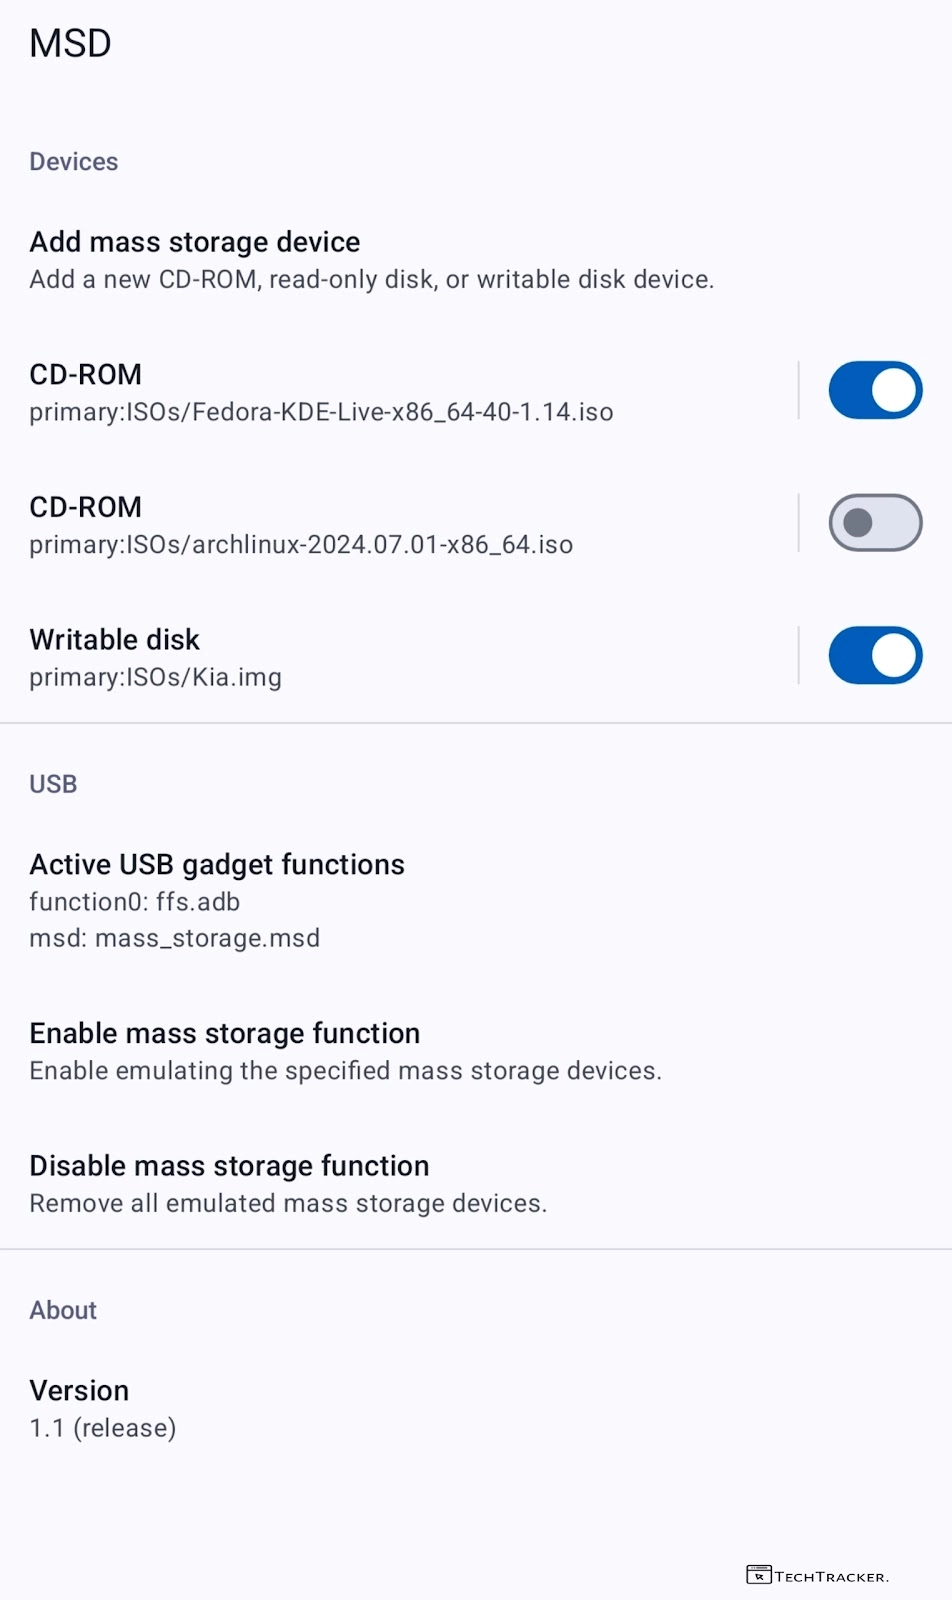Tap Enable mass storage function
Screen dimensions: 952x1600
tap(345, 1051)
